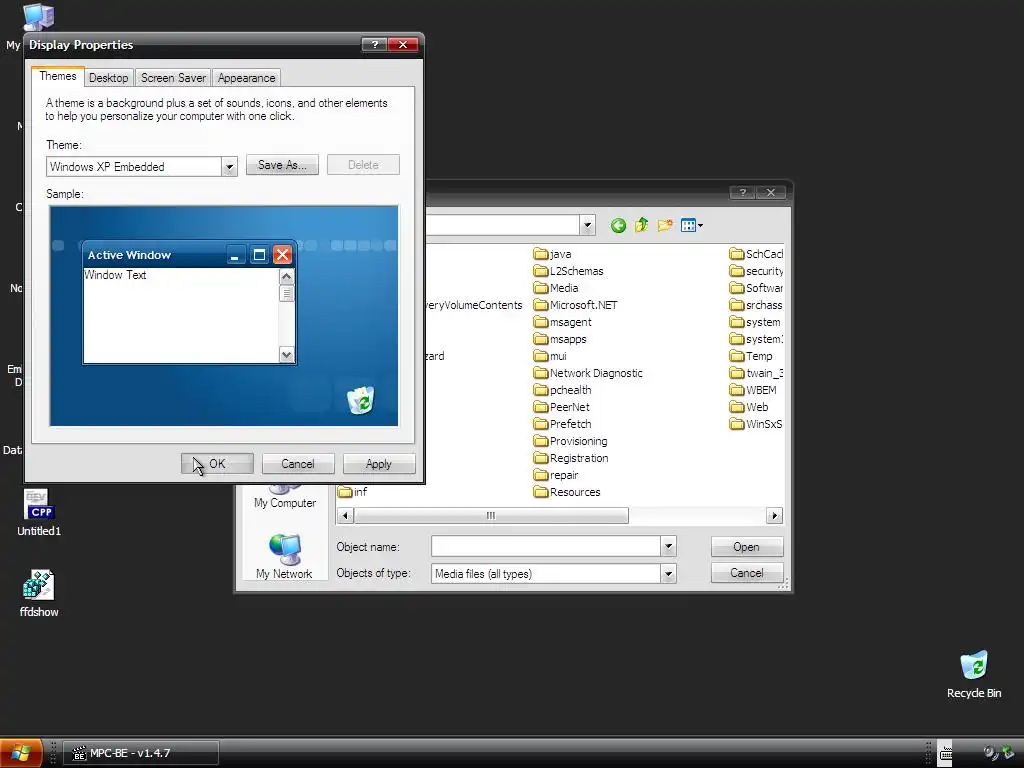Click Help button in Display Properties title
The image size is (1024, 768).
[374, 44]
